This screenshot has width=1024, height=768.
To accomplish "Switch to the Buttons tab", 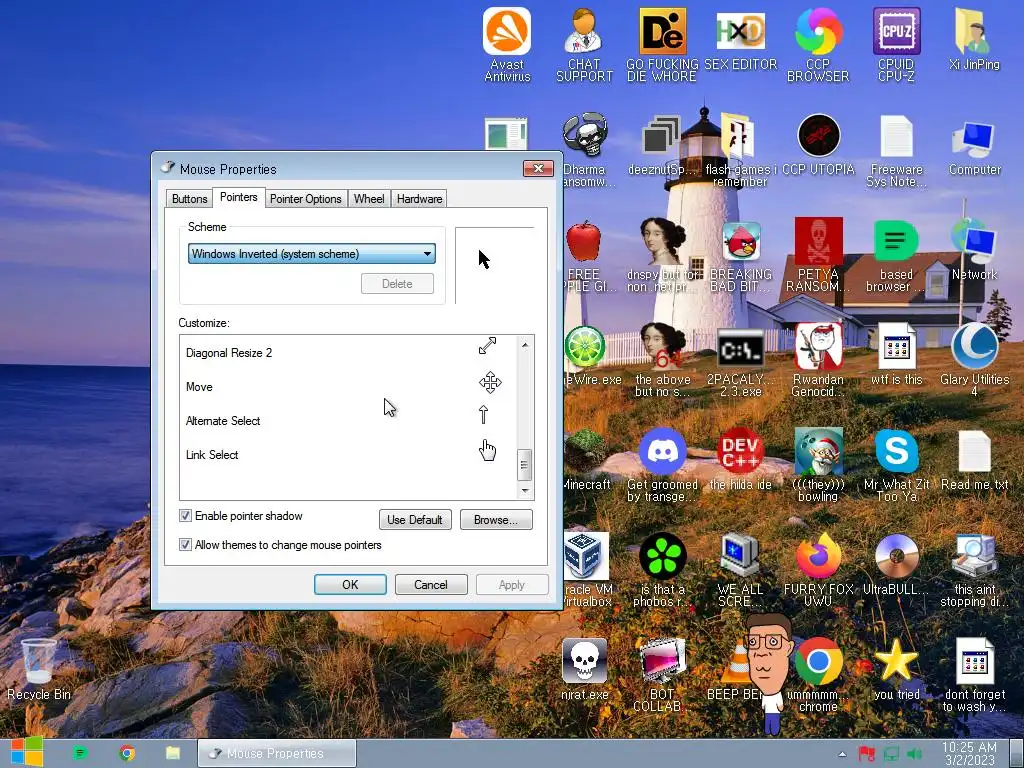I will tap(189, 199).
